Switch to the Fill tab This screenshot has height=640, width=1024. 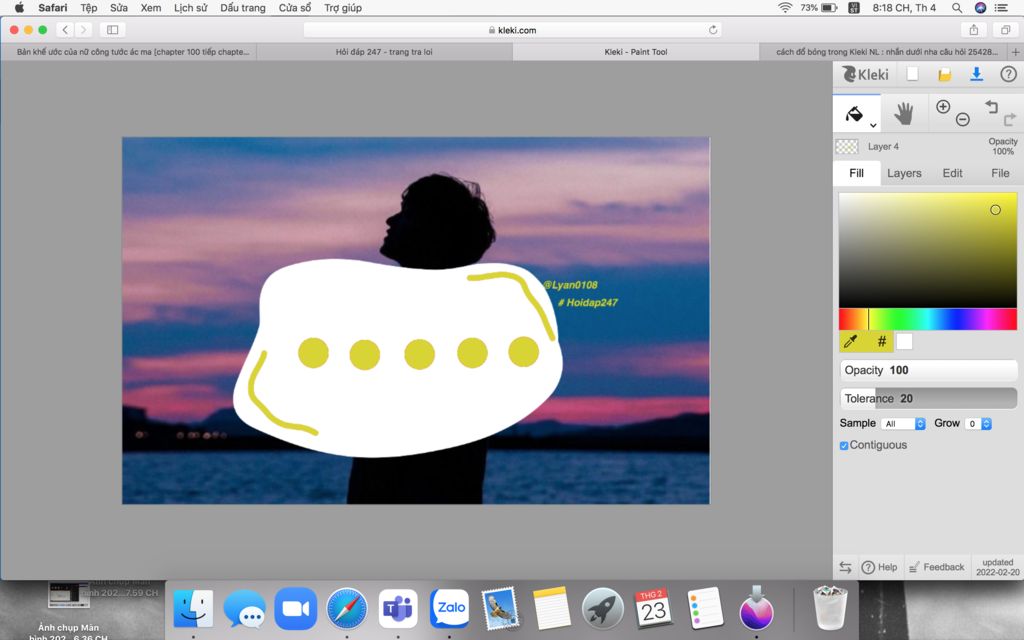coord(856,173)
